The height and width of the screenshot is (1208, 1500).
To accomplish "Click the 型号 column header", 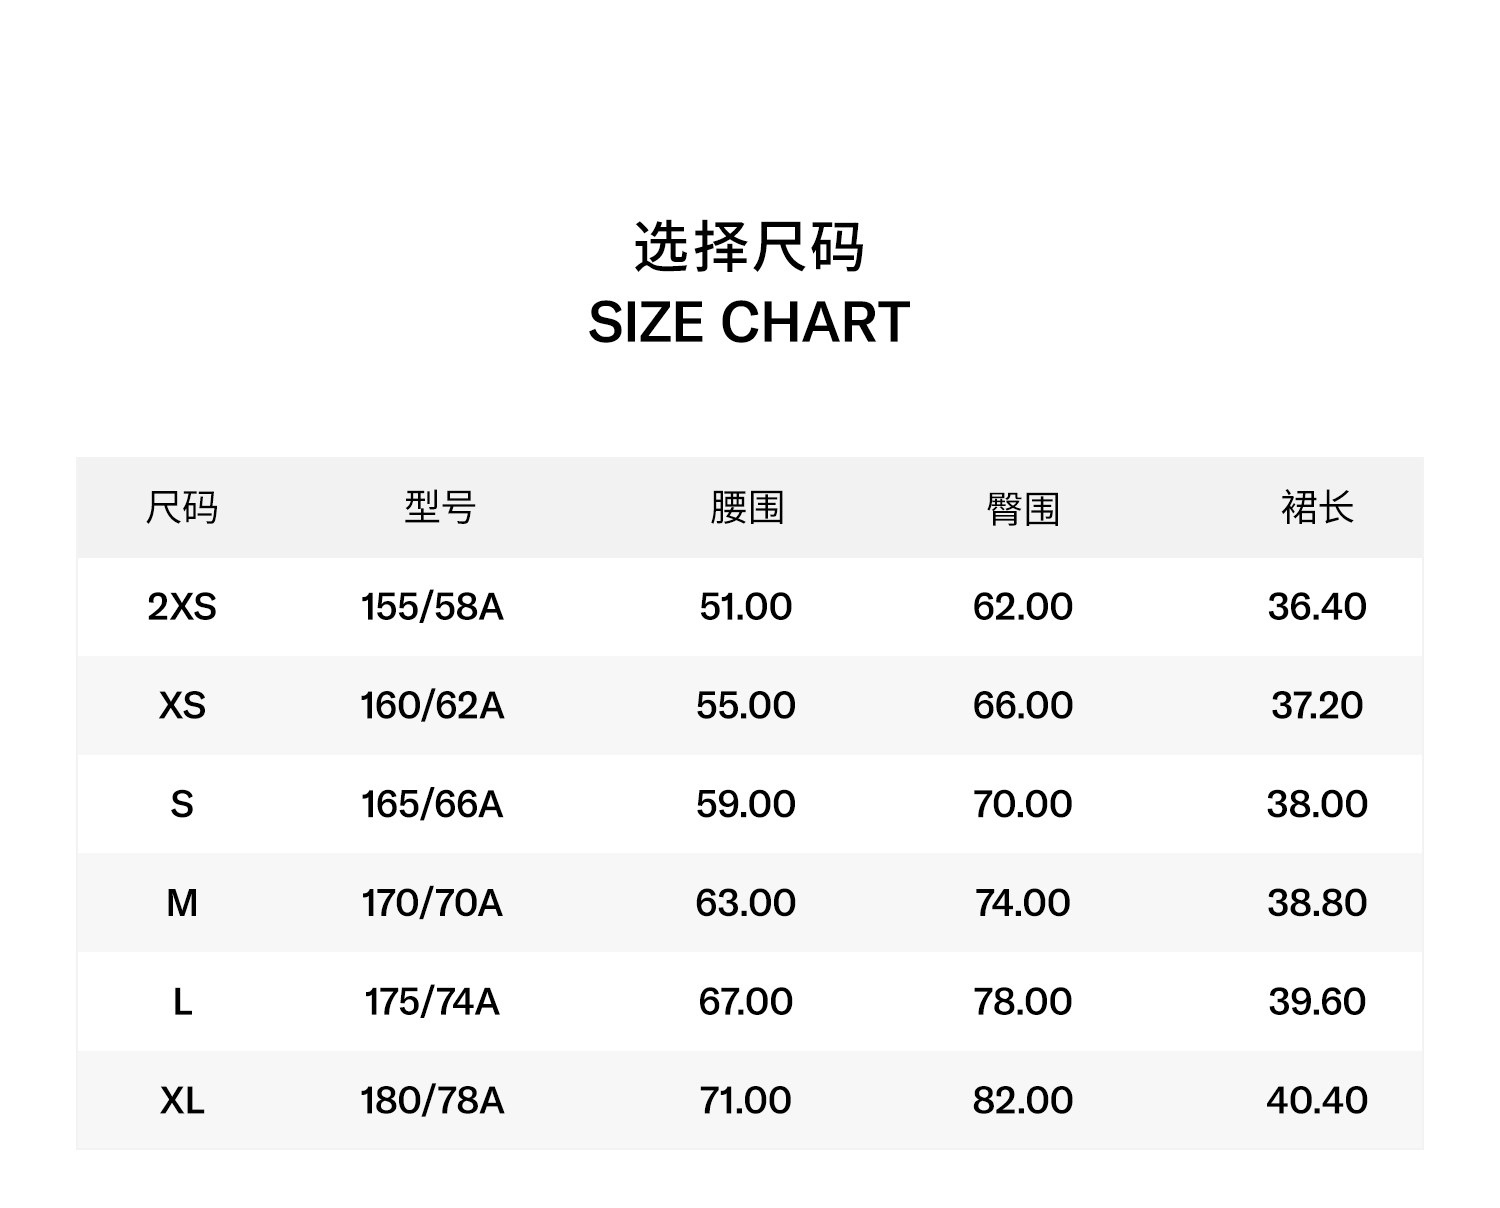I will [440, 508].
